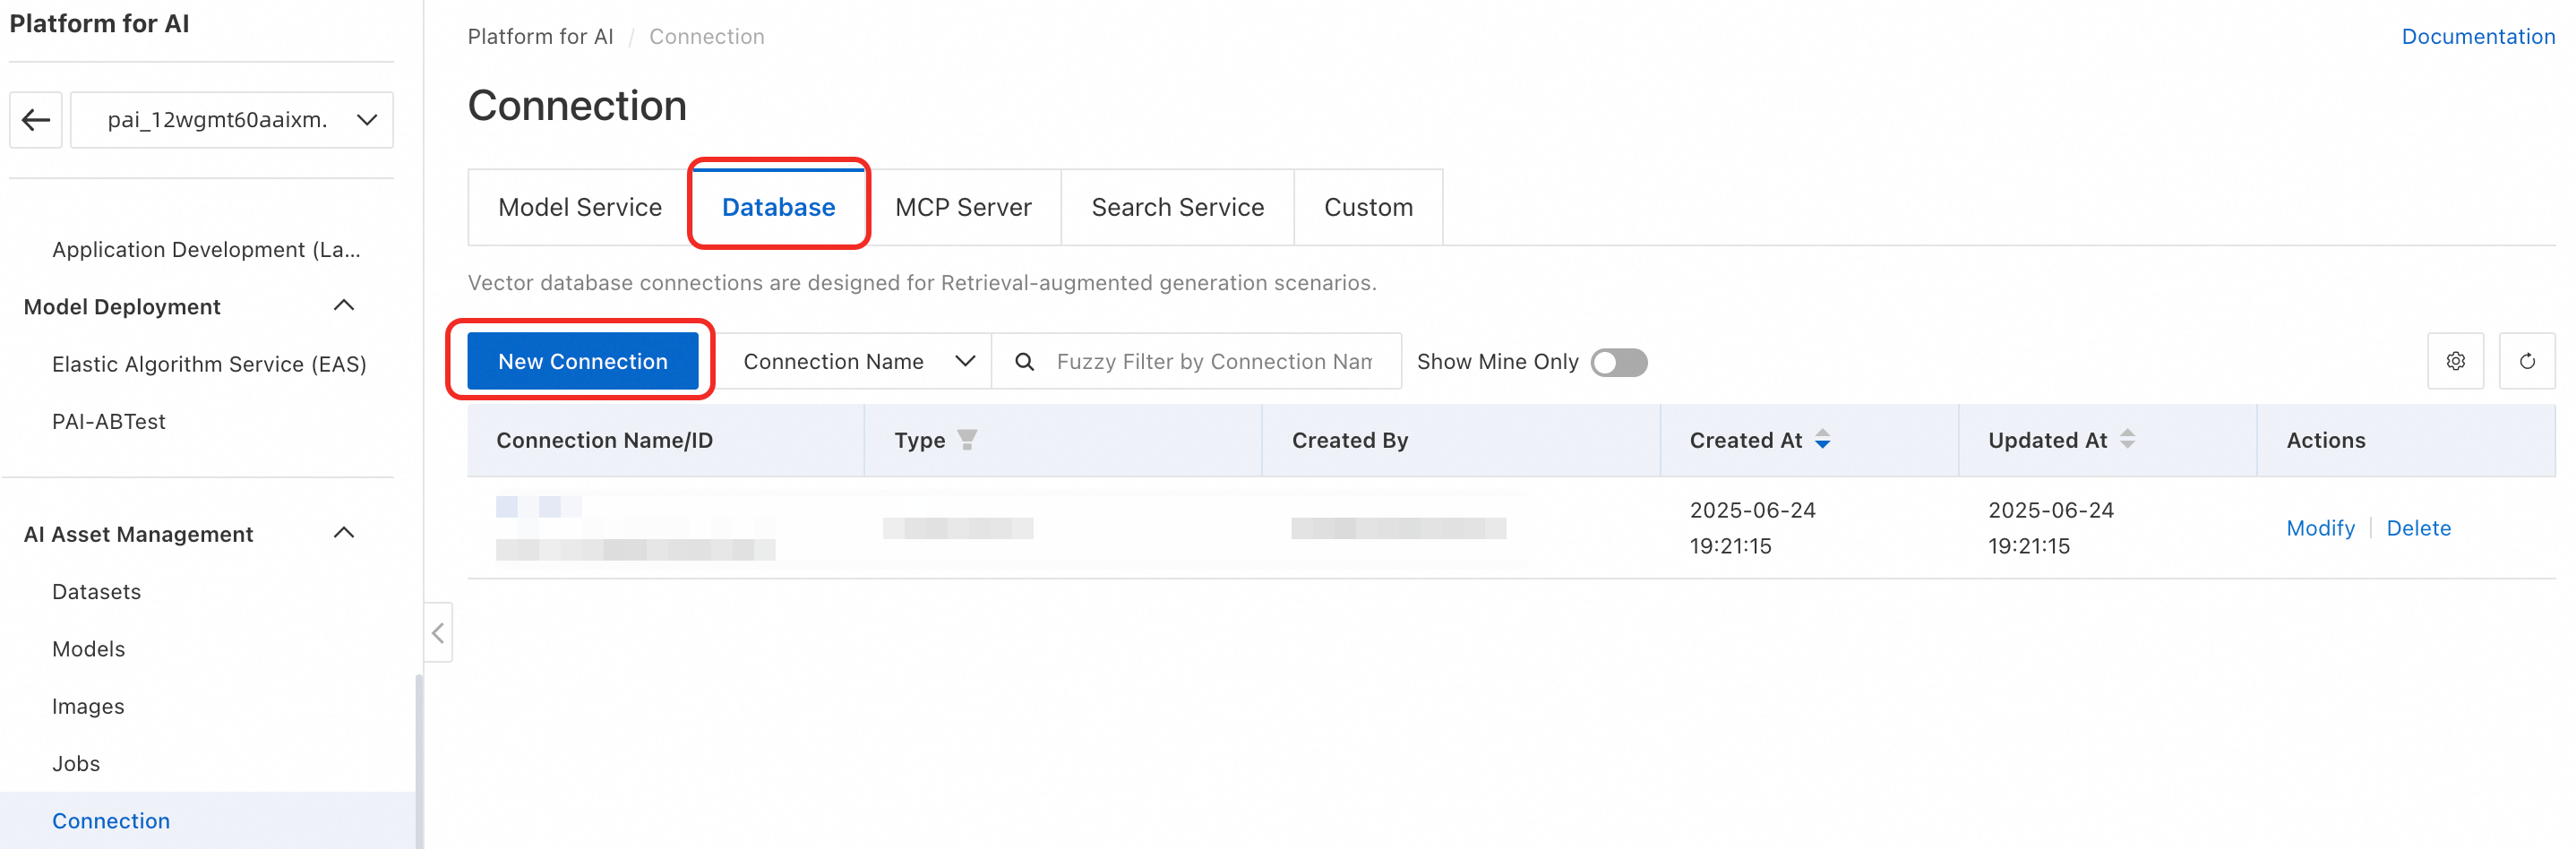This screenshot has height=849, width=2576.
Task: Collapse the Model Deployment section
Action: (343, 306)
